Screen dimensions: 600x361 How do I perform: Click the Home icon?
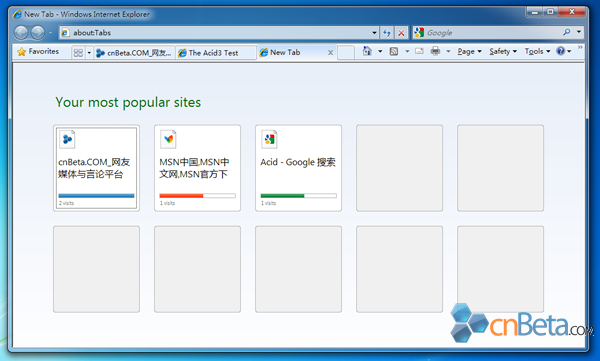tap(367, 51)
